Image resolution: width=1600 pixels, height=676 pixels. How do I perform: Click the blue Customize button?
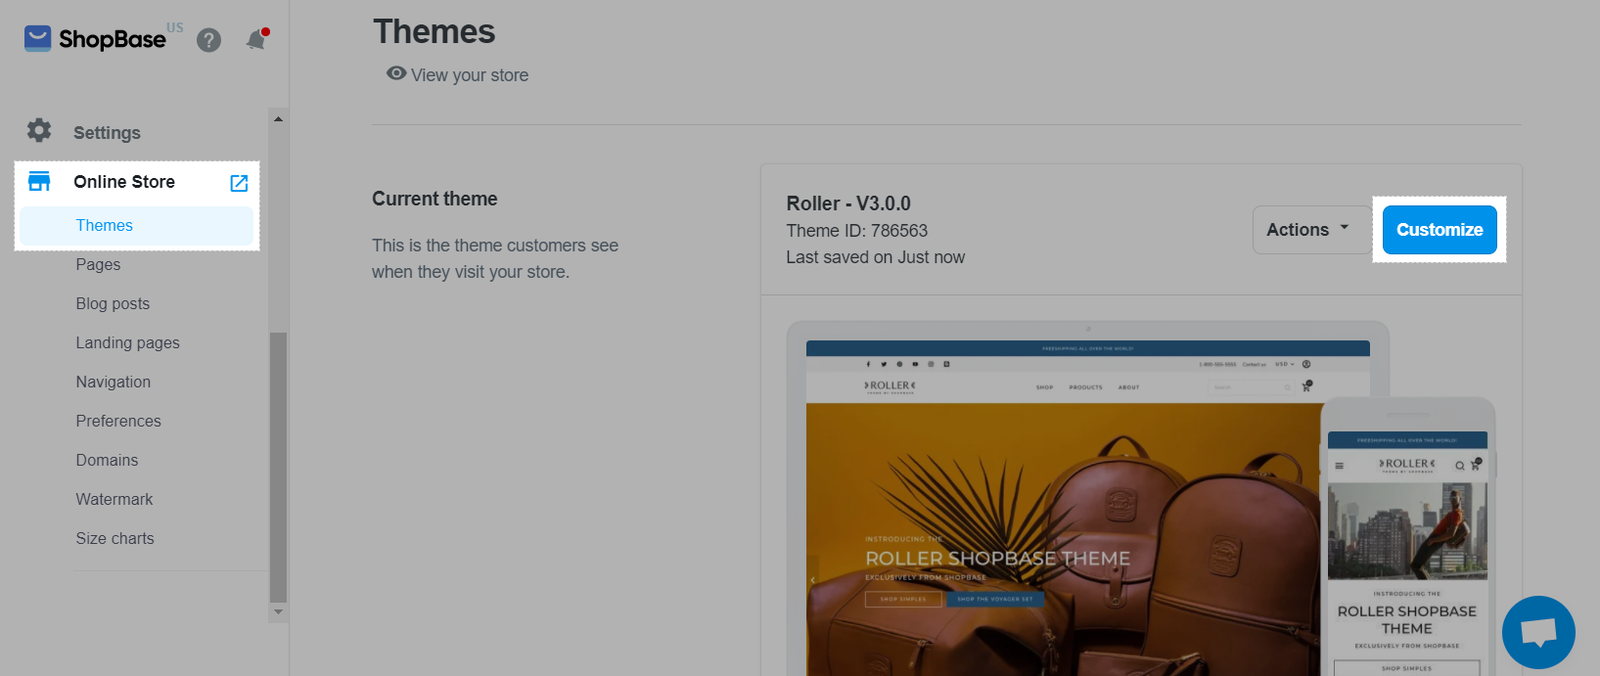click(1440, 230)
